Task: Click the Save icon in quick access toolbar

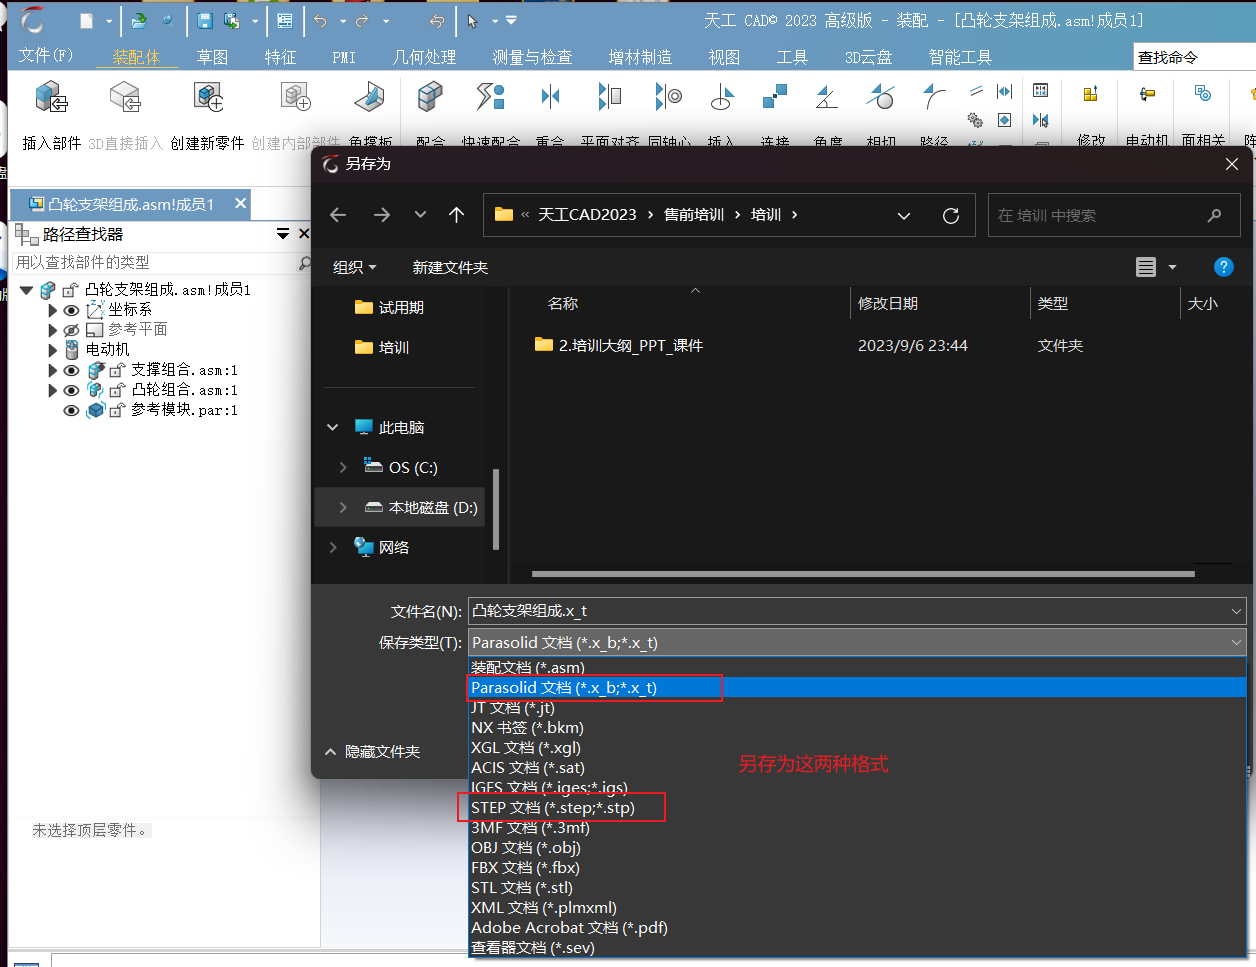Action: point(205,21)
